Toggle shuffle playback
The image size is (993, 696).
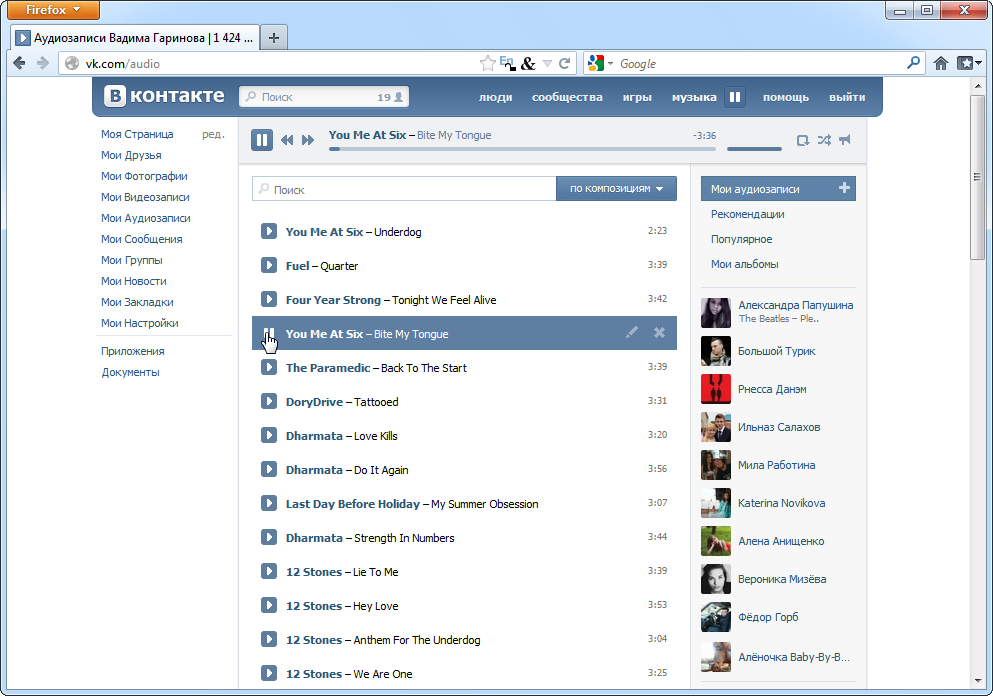click(824, 140)
